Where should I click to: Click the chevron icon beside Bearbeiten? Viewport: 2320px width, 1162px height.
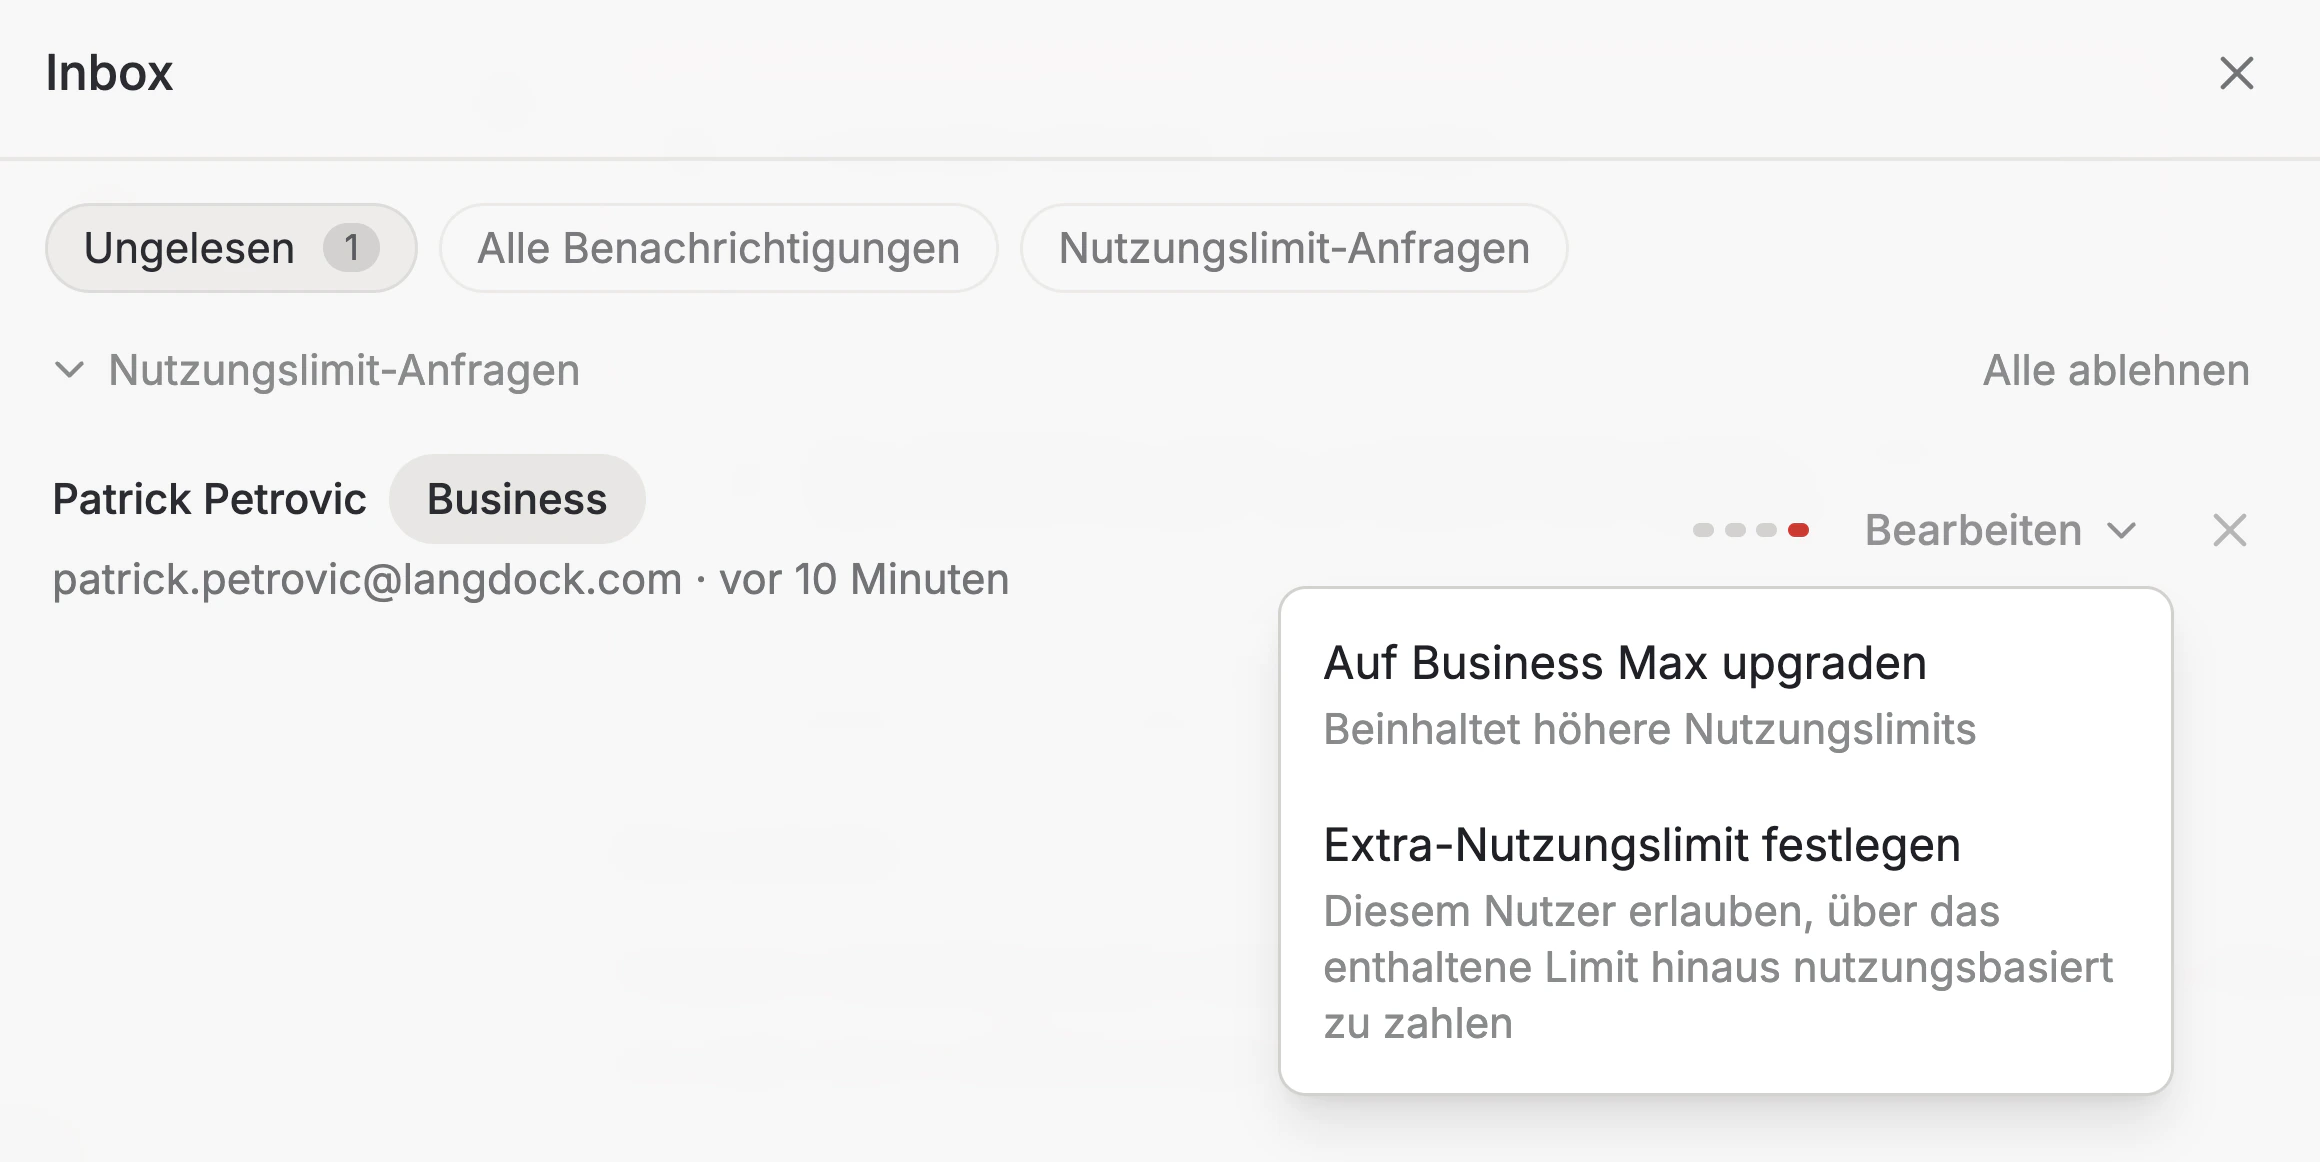click(2122, 532)
